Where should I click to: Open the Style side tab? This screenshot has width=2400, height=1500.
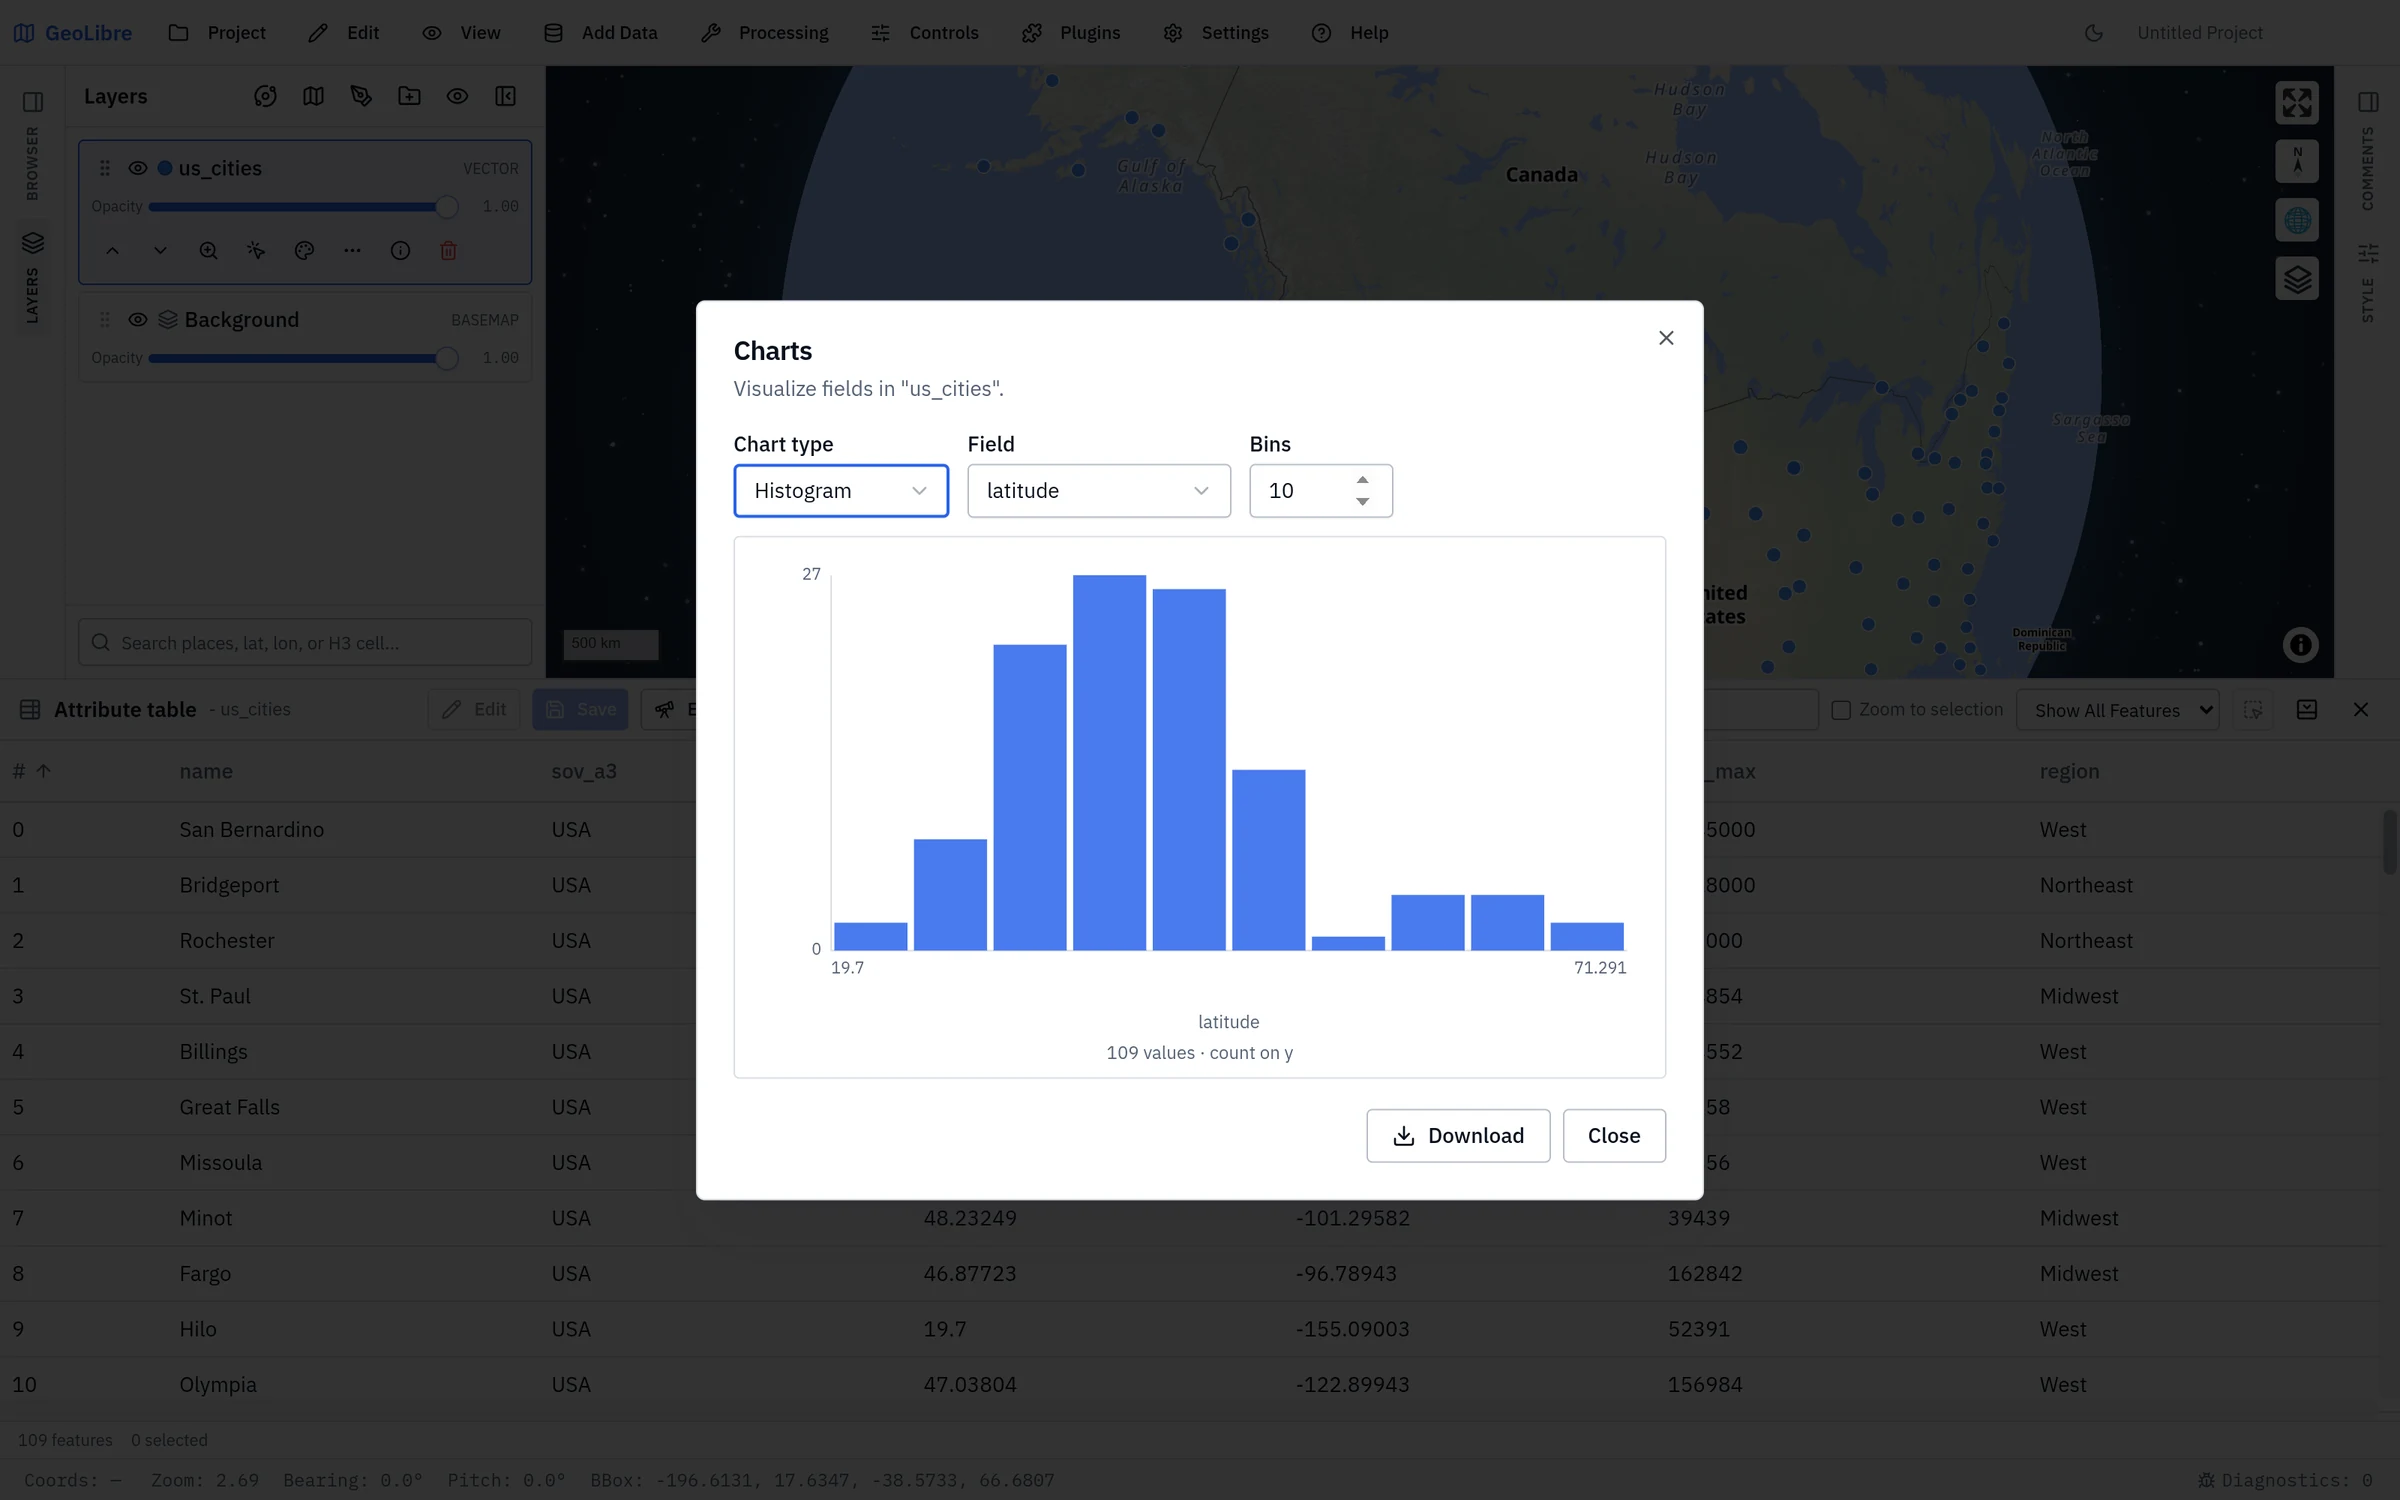pos(2367,282)
